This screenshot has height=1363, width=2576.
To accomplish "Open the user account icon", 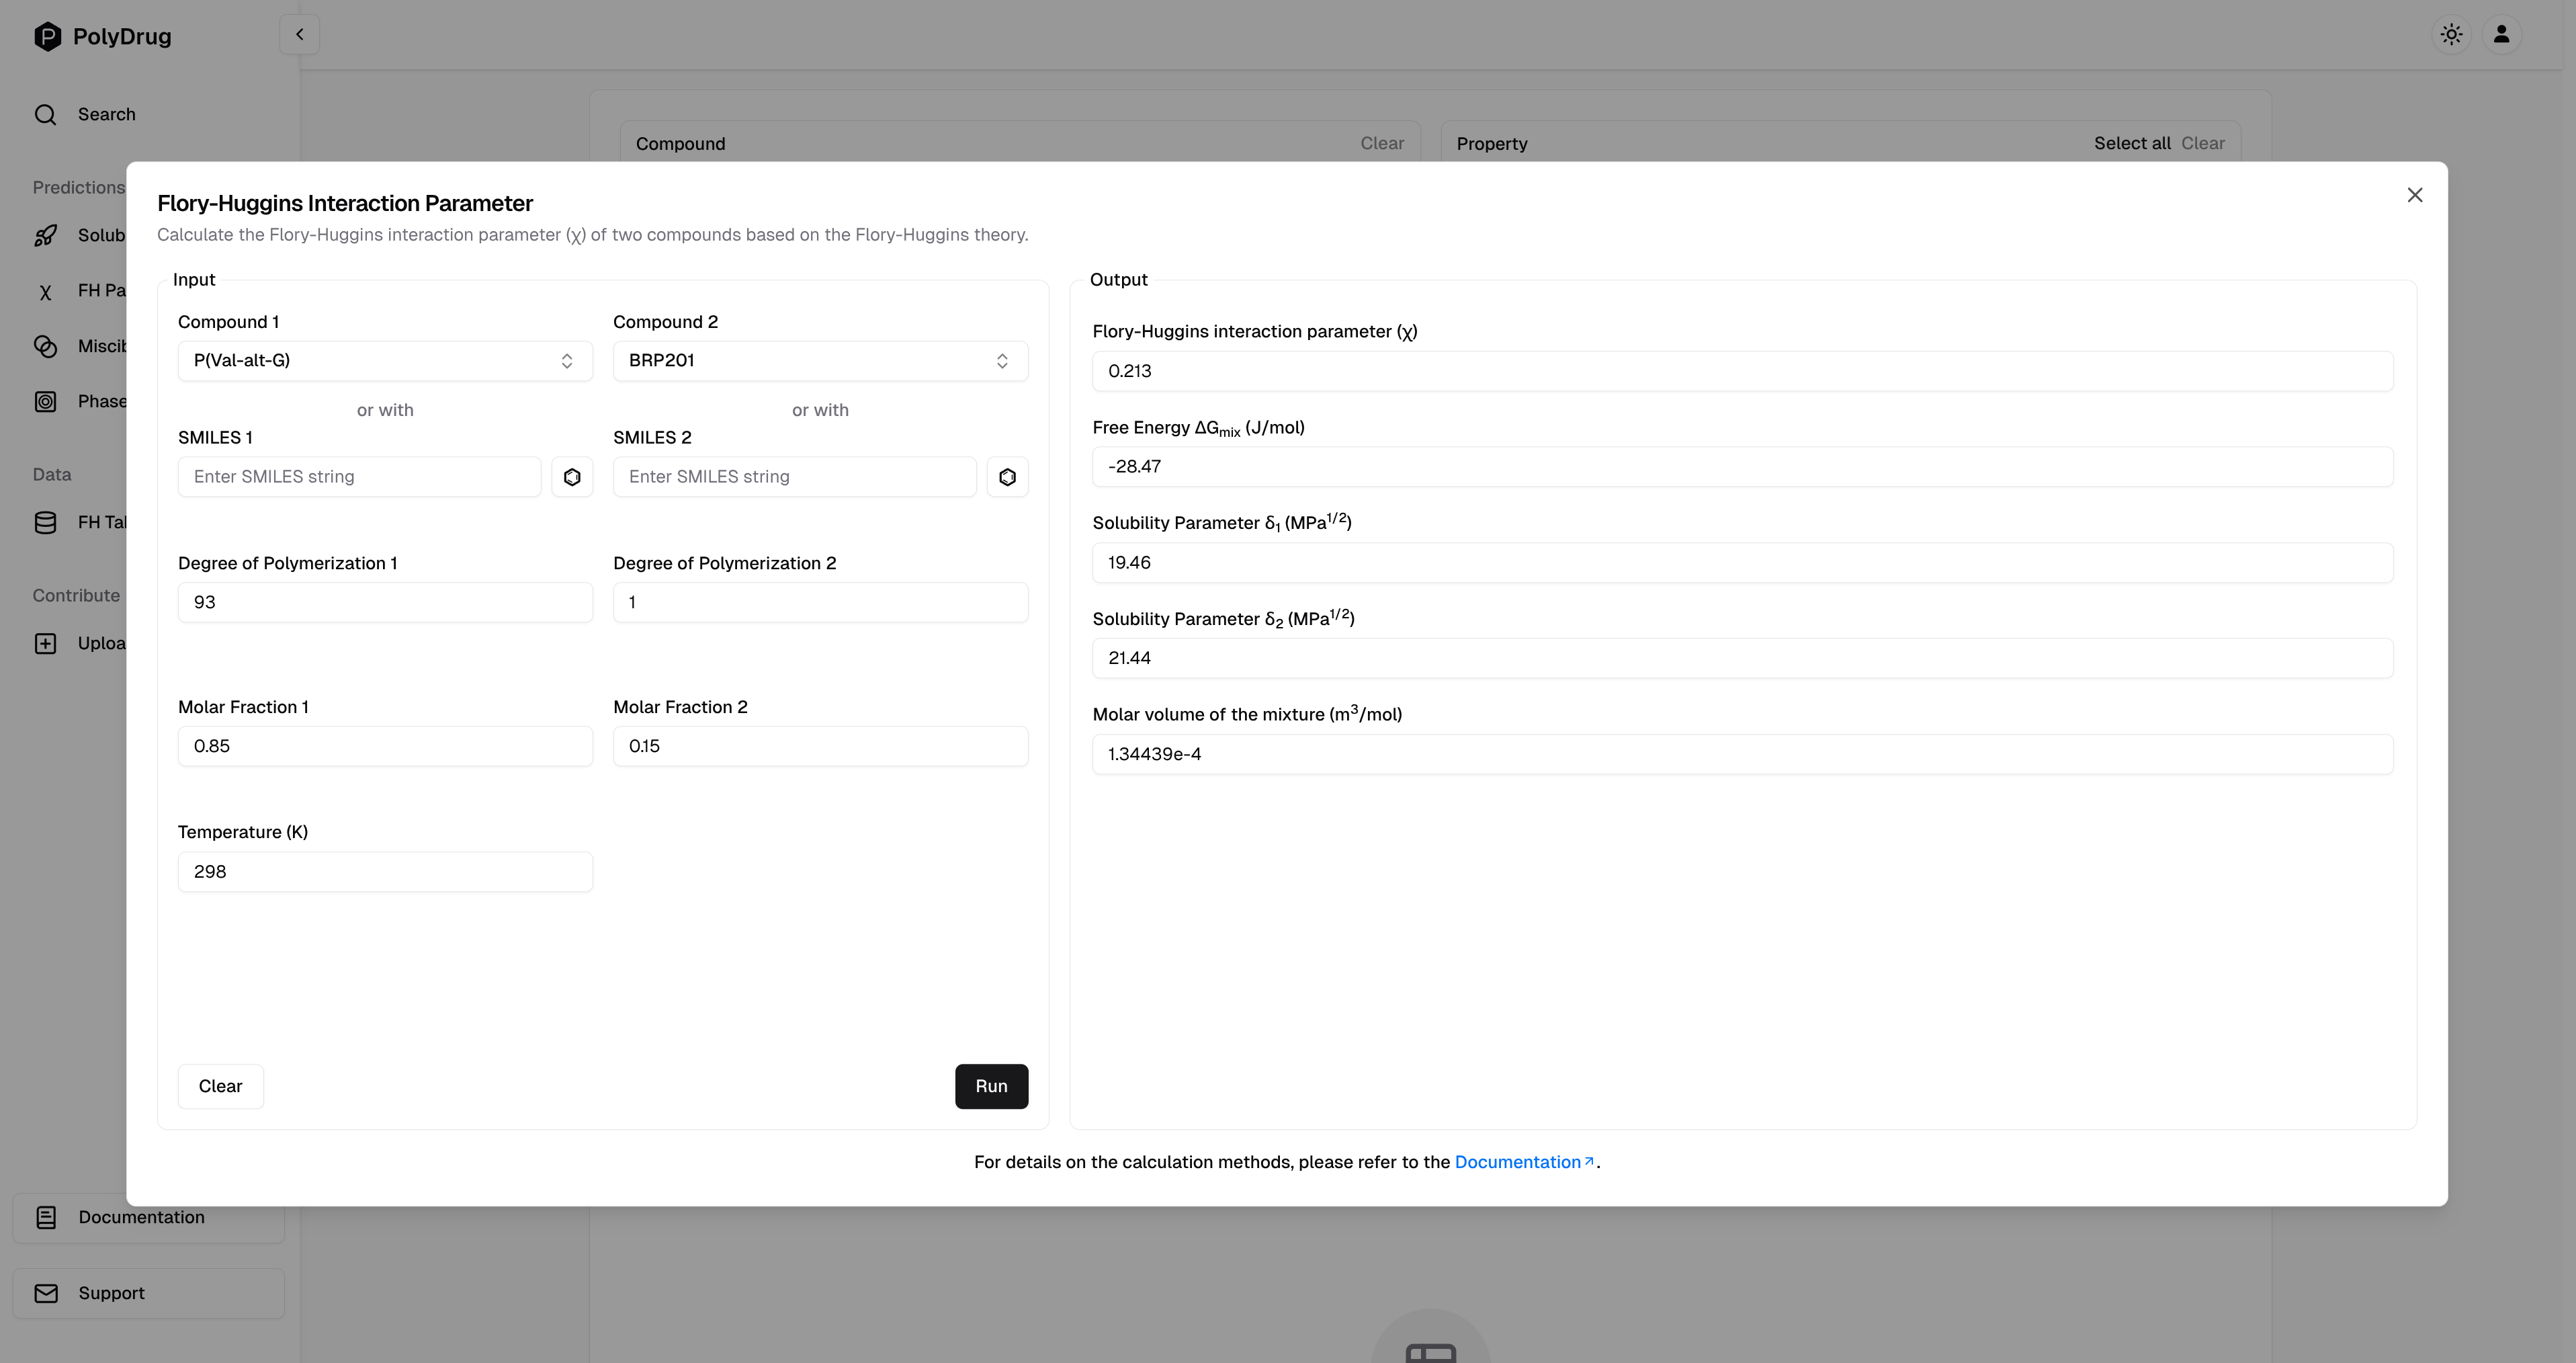I will click(2501, 35).
